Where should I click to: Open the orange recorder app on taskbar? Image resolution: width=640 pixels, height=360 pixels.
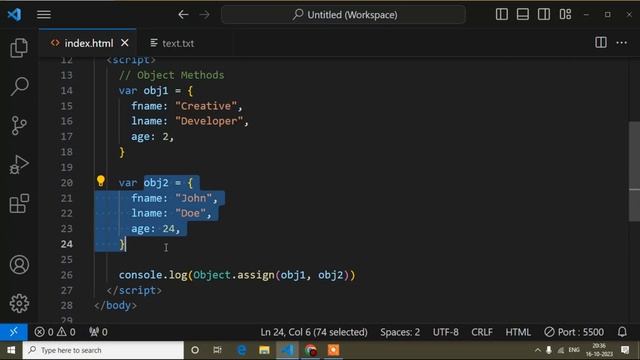pyautogui.click(x=333, y=350)
